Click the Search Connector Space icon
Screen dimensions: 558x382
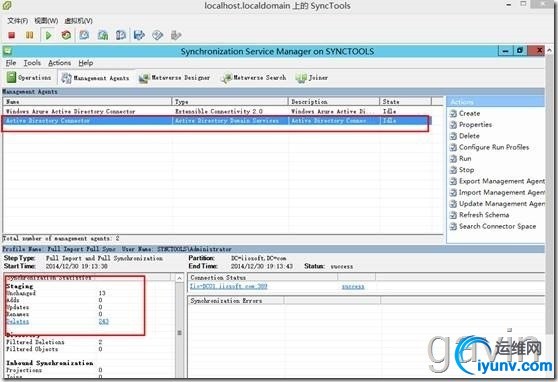(453, 226)
